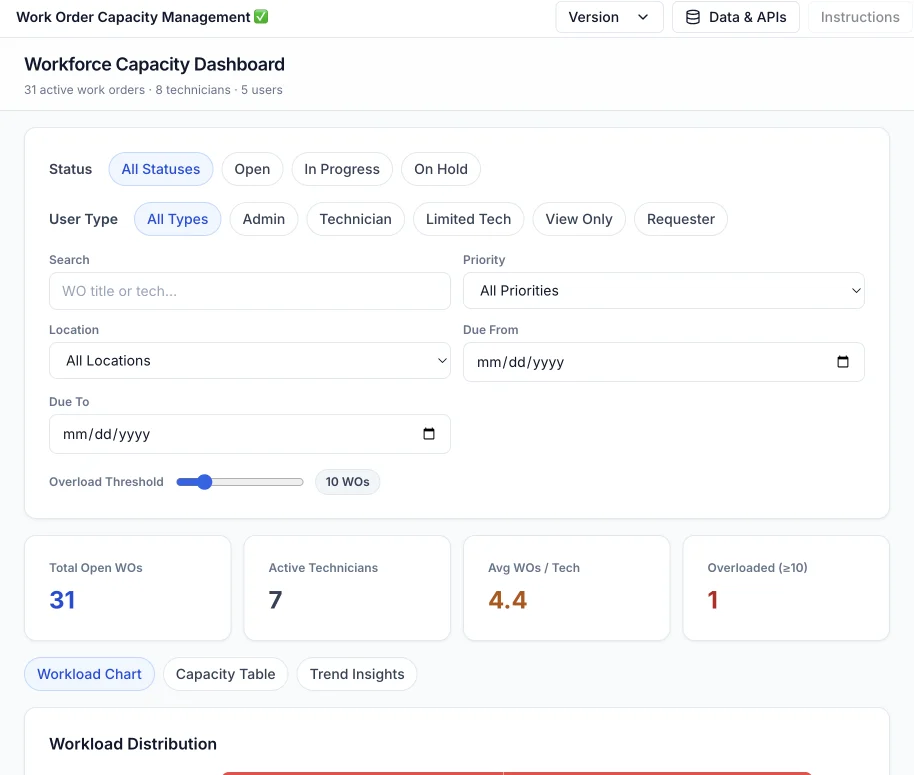Filter user type by Technician
Viewport: 914px width, 775px height.
pyautogui.click(x=355, y=219)
